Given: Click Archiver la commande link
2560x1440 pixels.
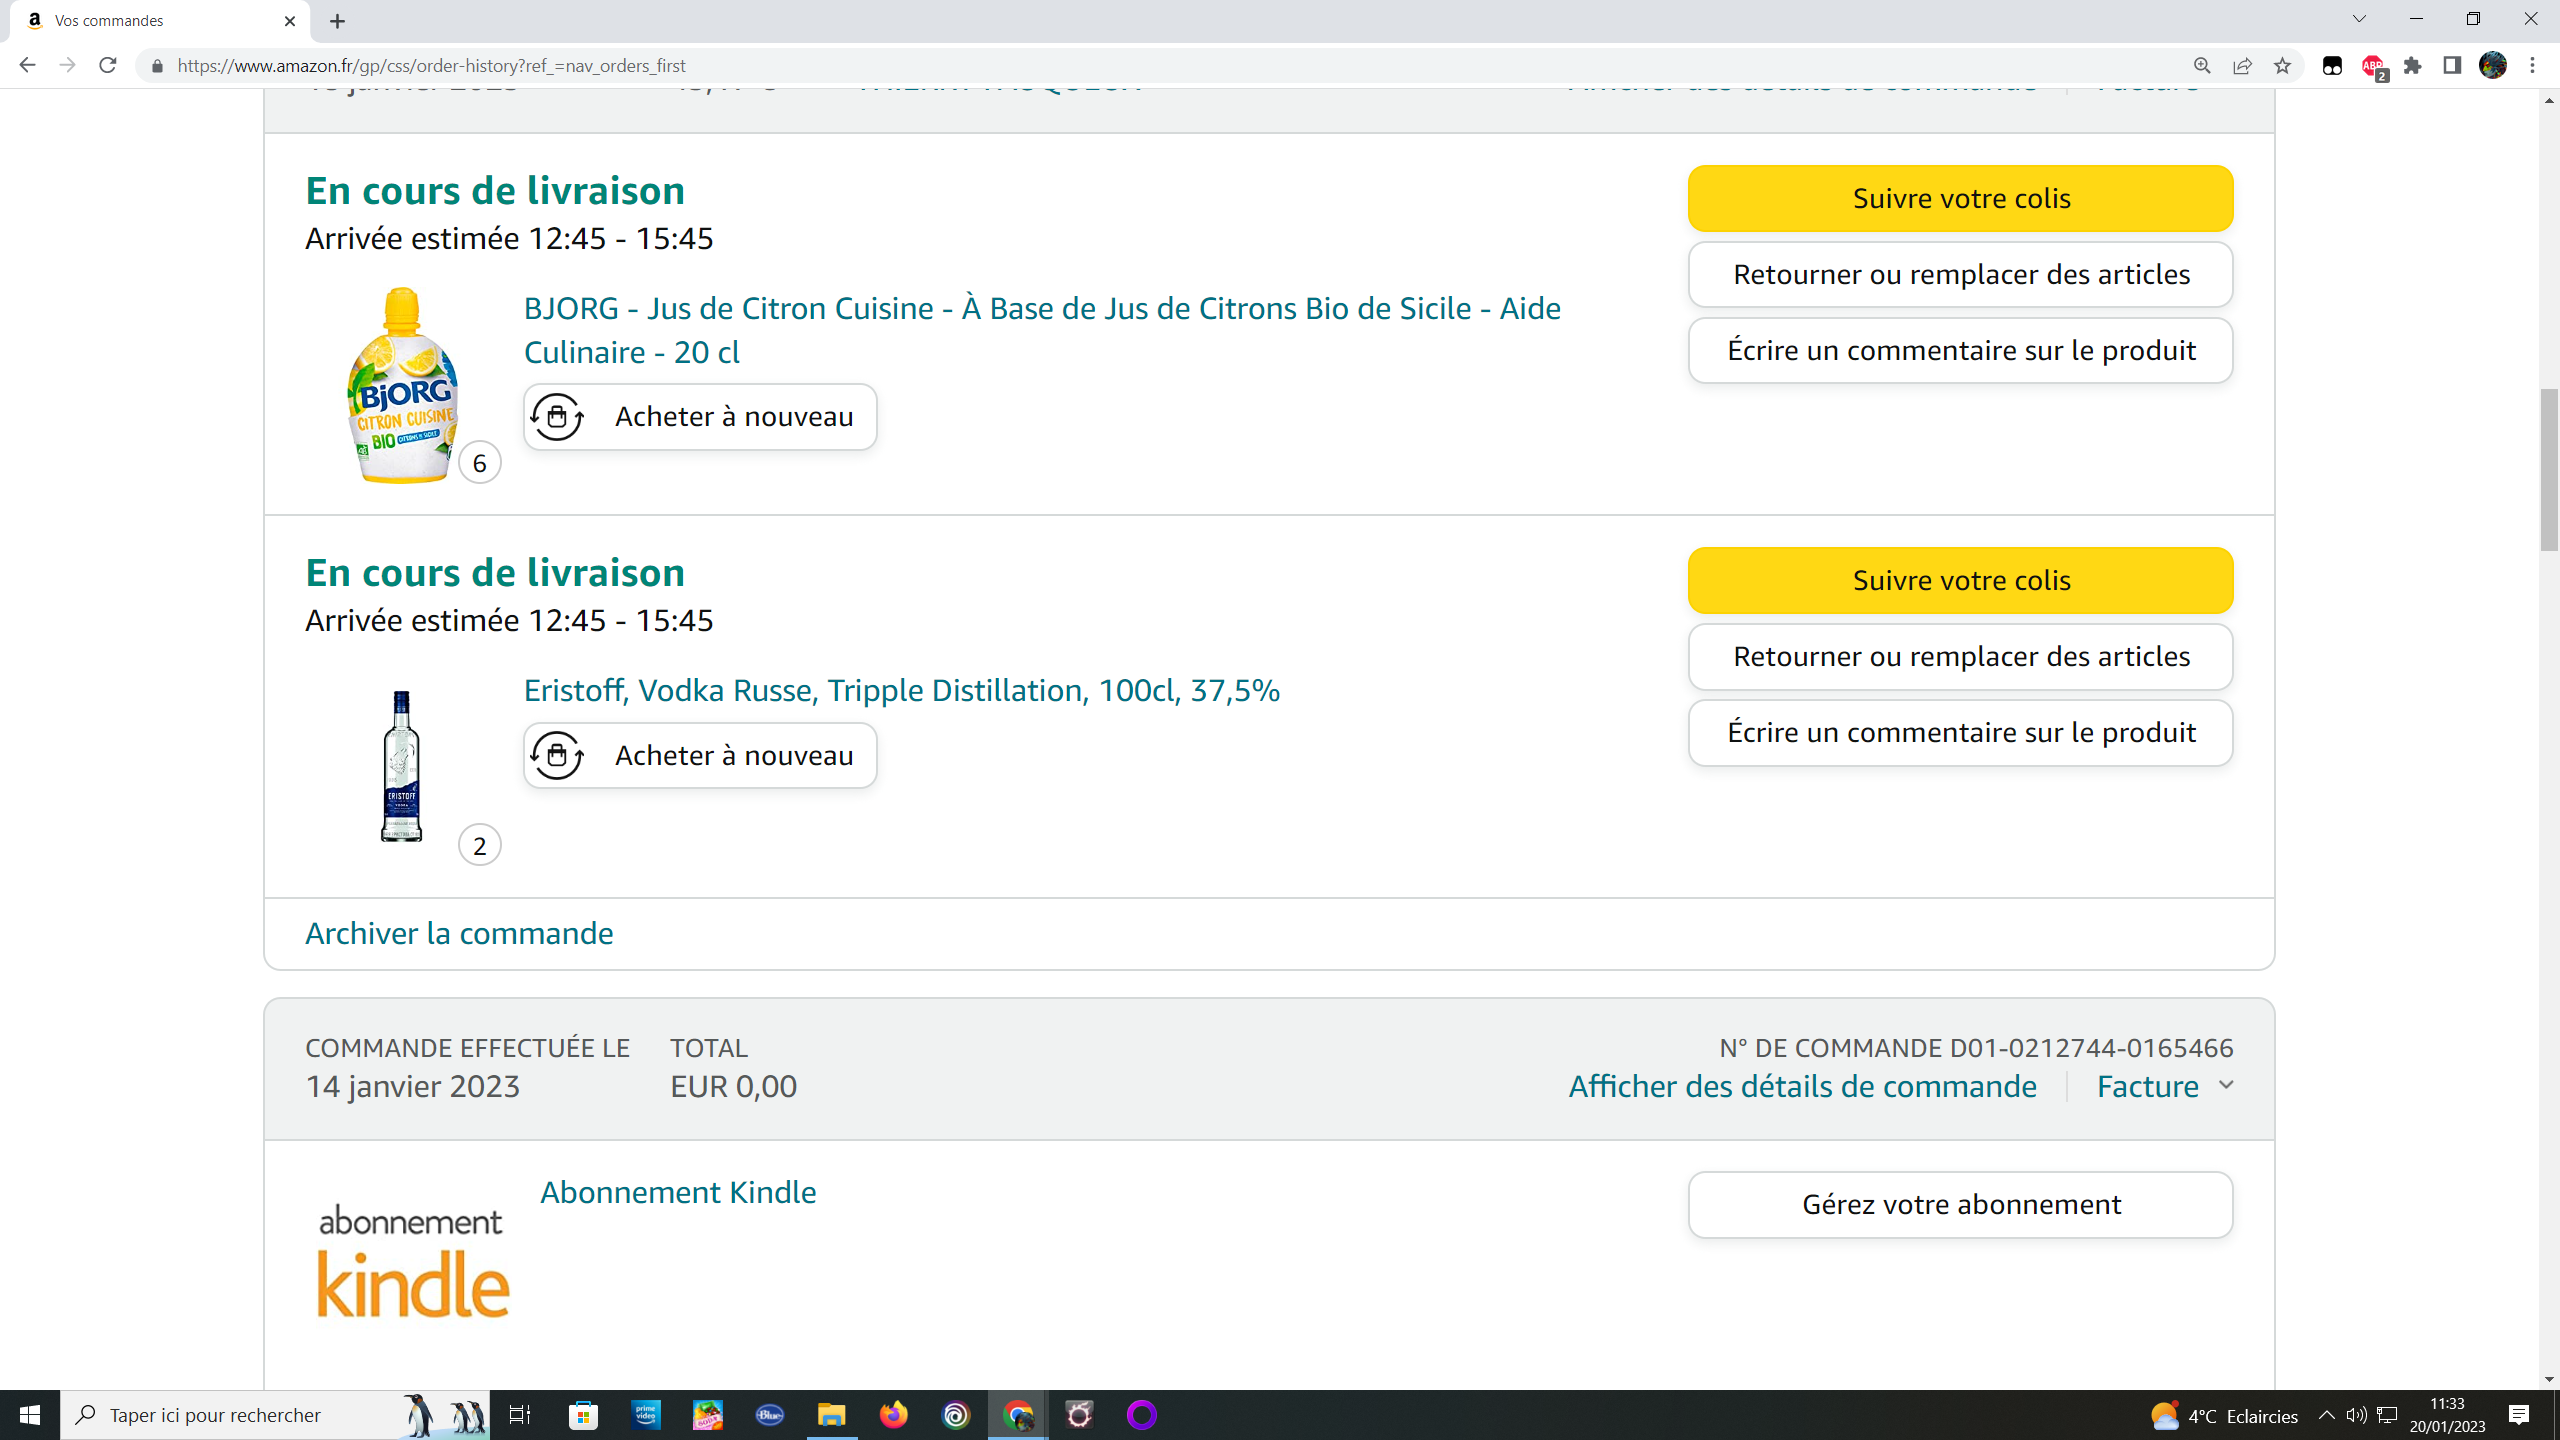Looking at the screenshot, I should (x=459, y=933).
